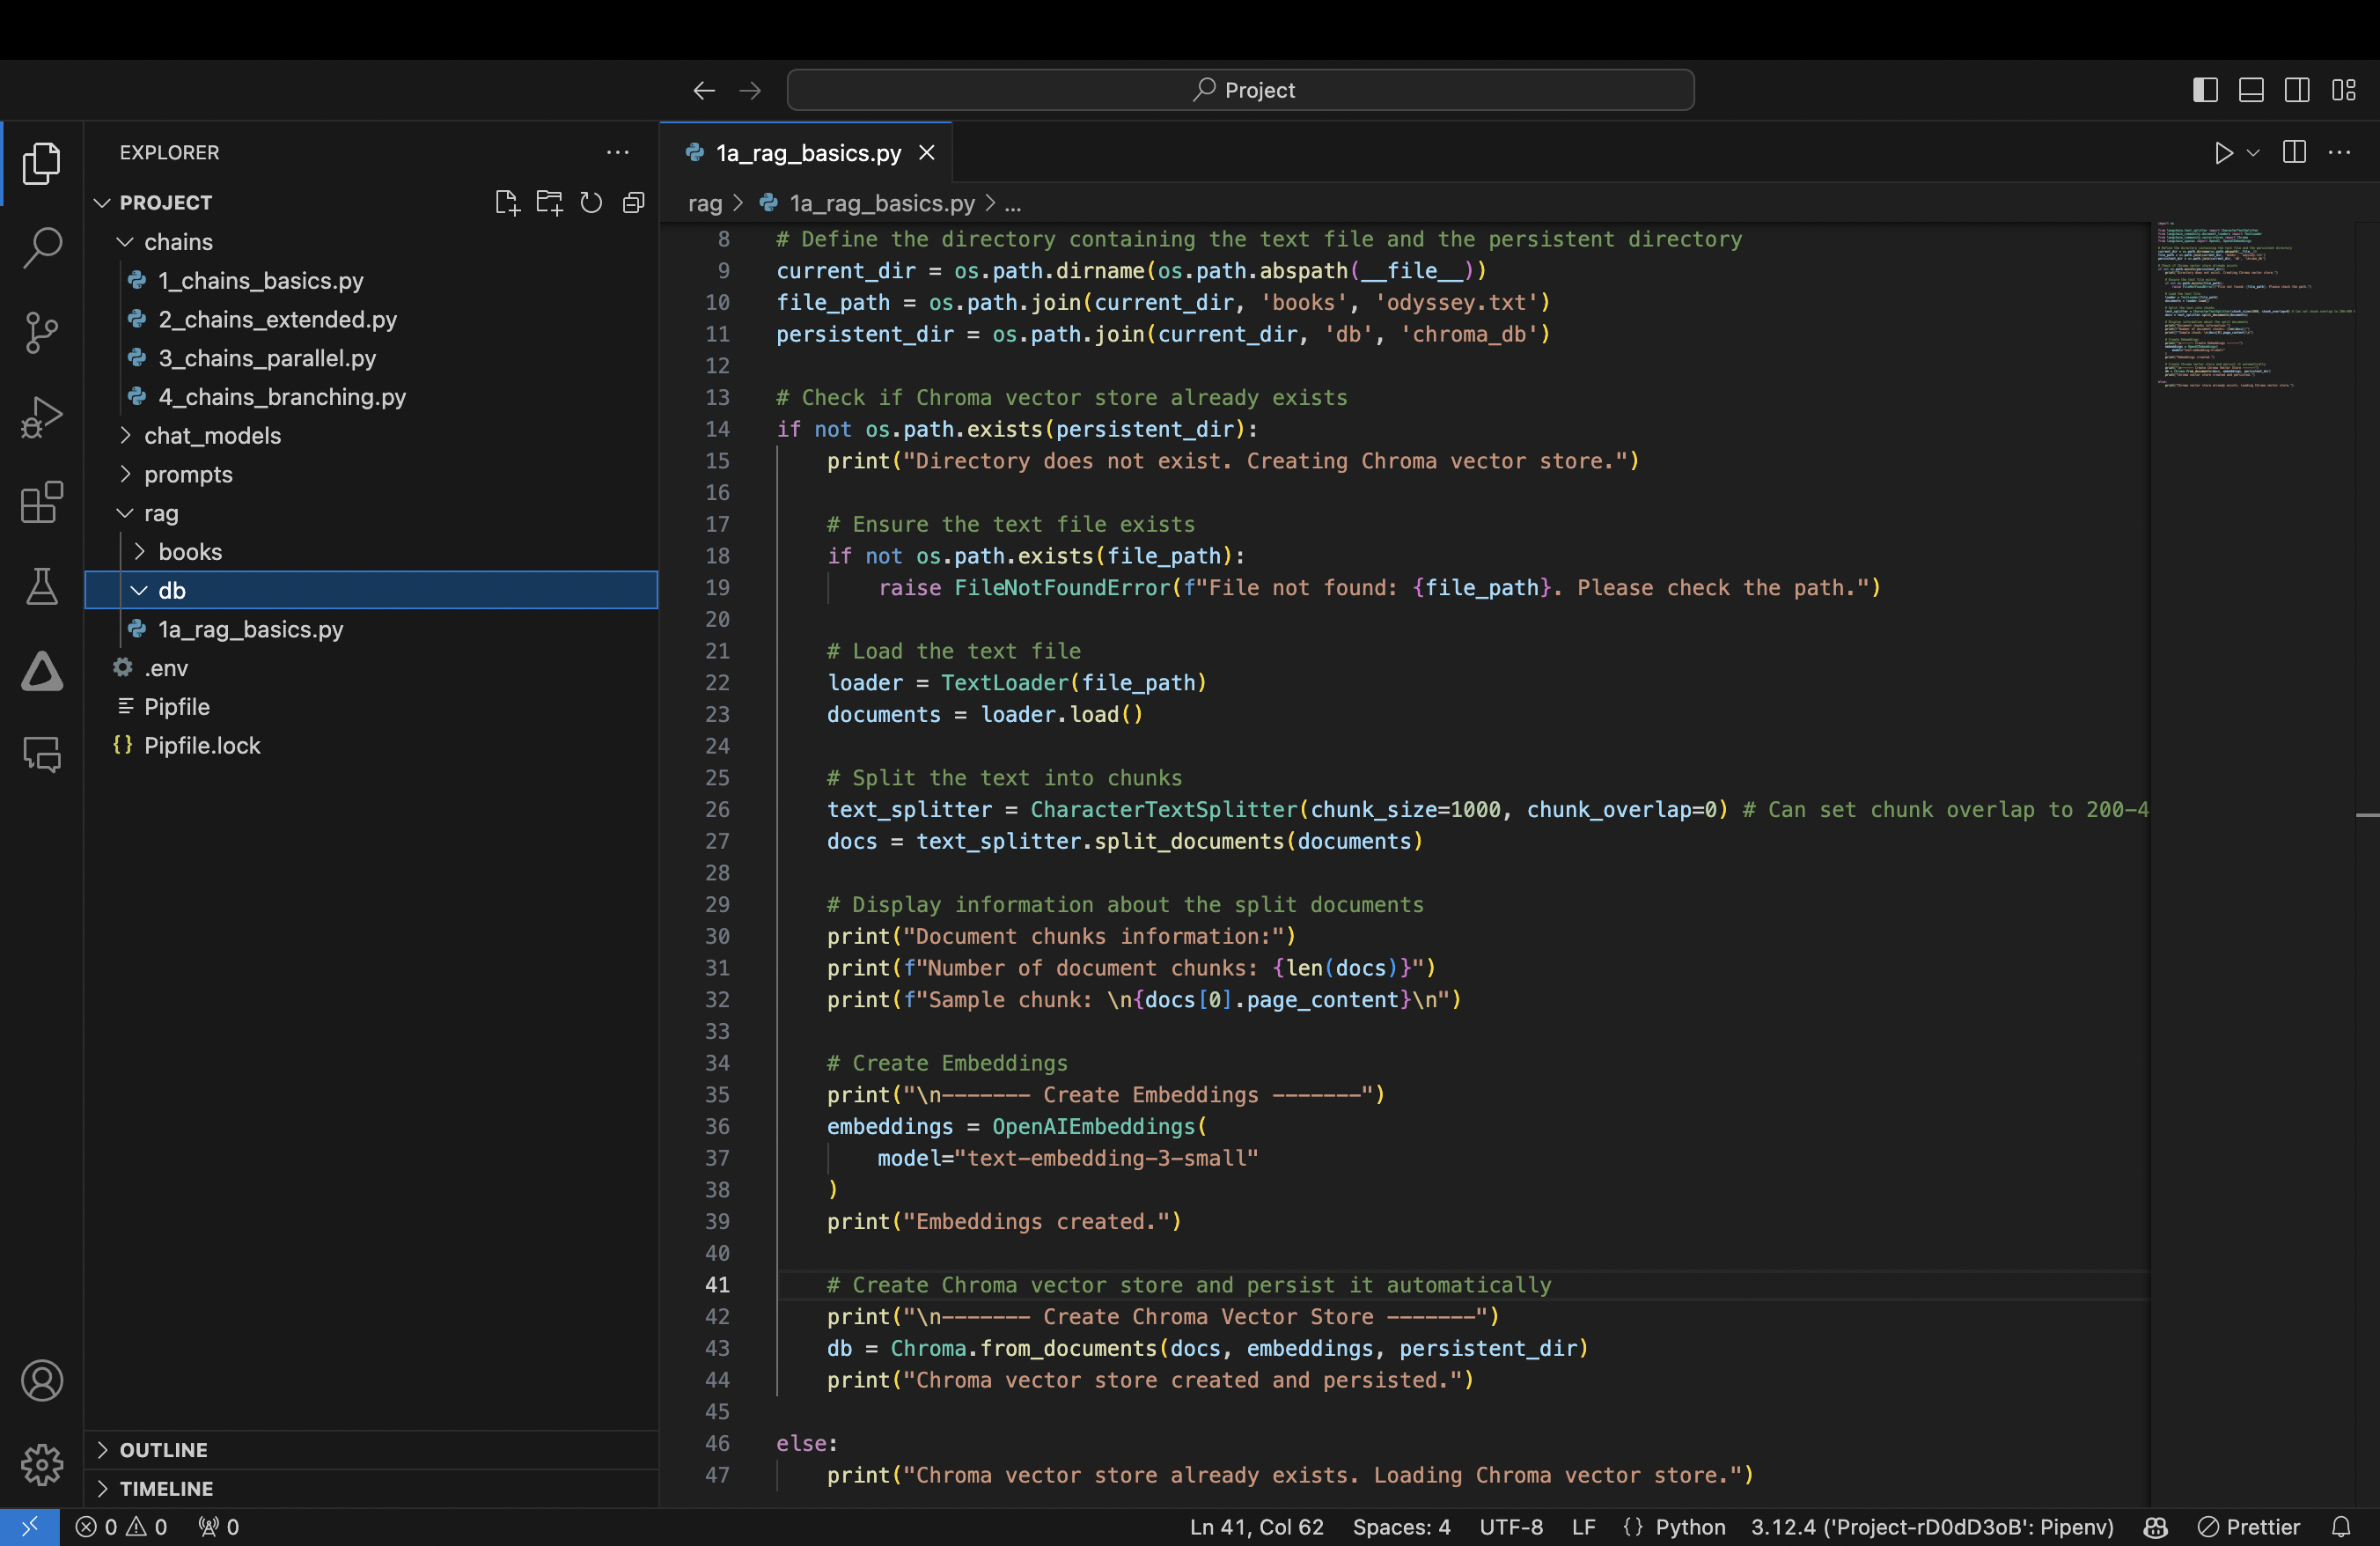Open the Extensions view
The image size is (2380, 1546).
click(41, 503)
